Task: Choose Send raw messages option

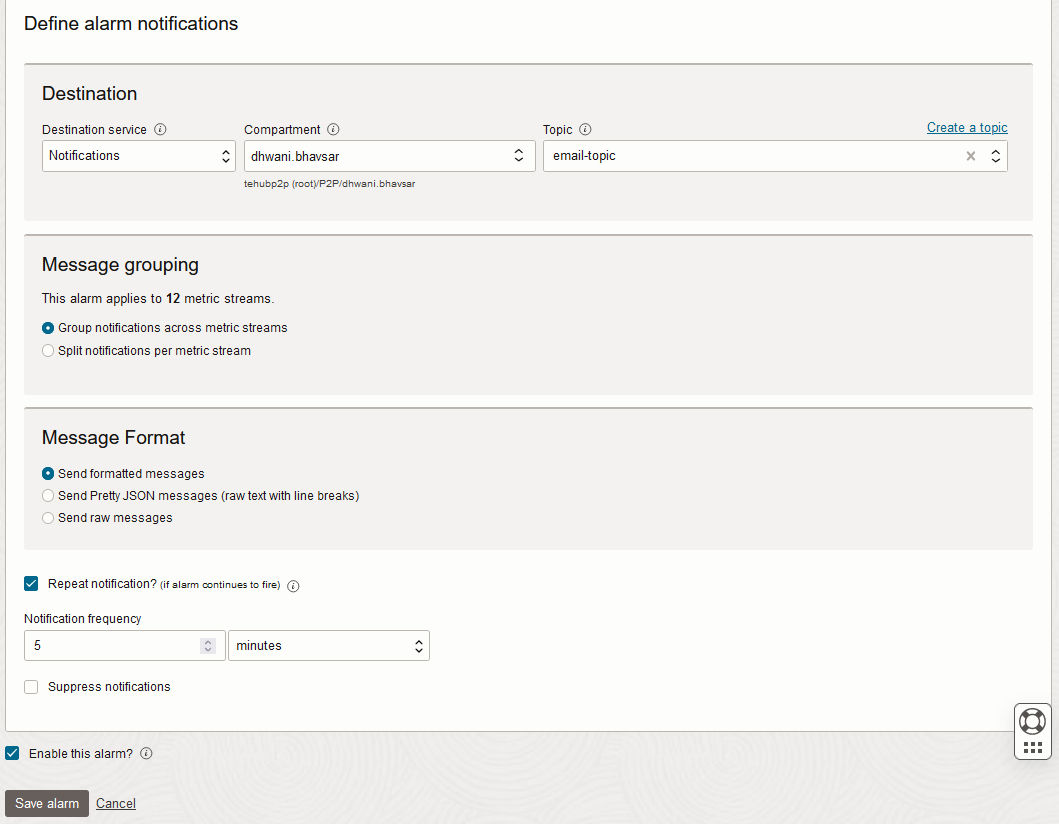Action: tap(48, 518)
